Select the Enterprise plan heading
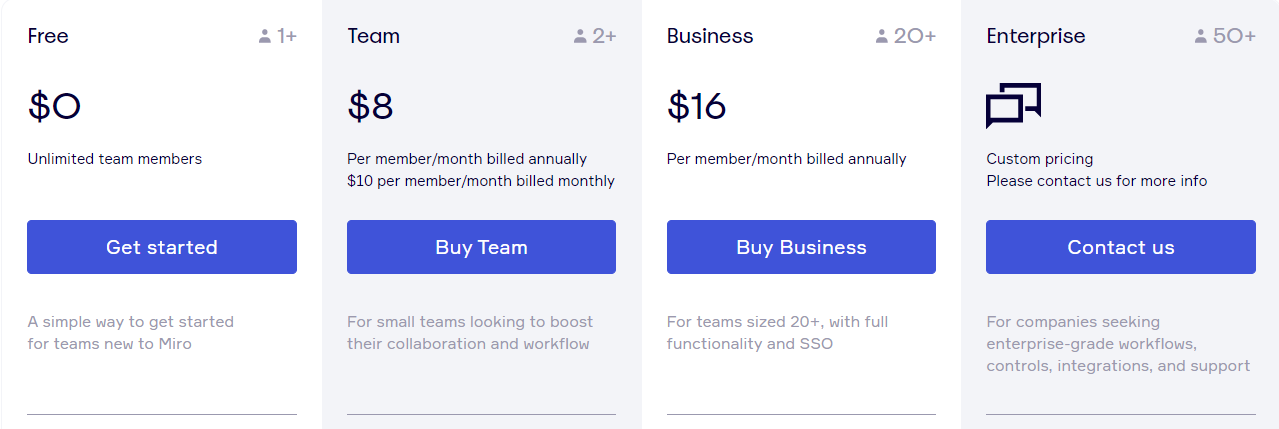The height and width of the screenshot is (429, 1279). pos(1036,36)
